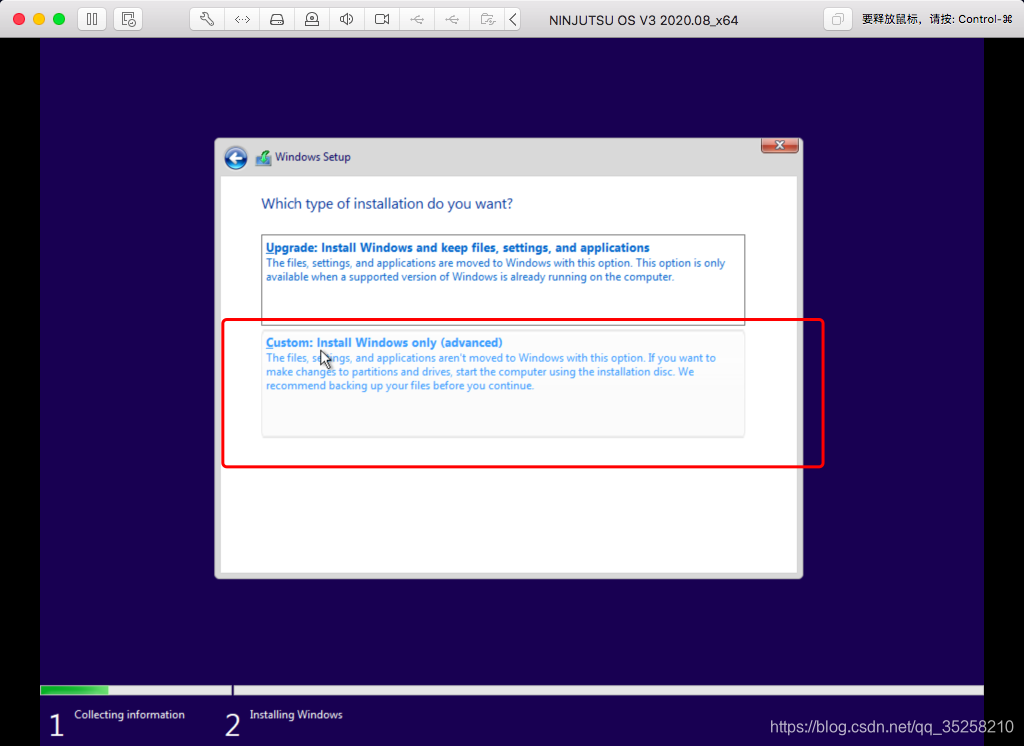1024x746 pixels.
Task: Choose Upgrade: Install Windows and keep files
Action: tap(503, 280)
